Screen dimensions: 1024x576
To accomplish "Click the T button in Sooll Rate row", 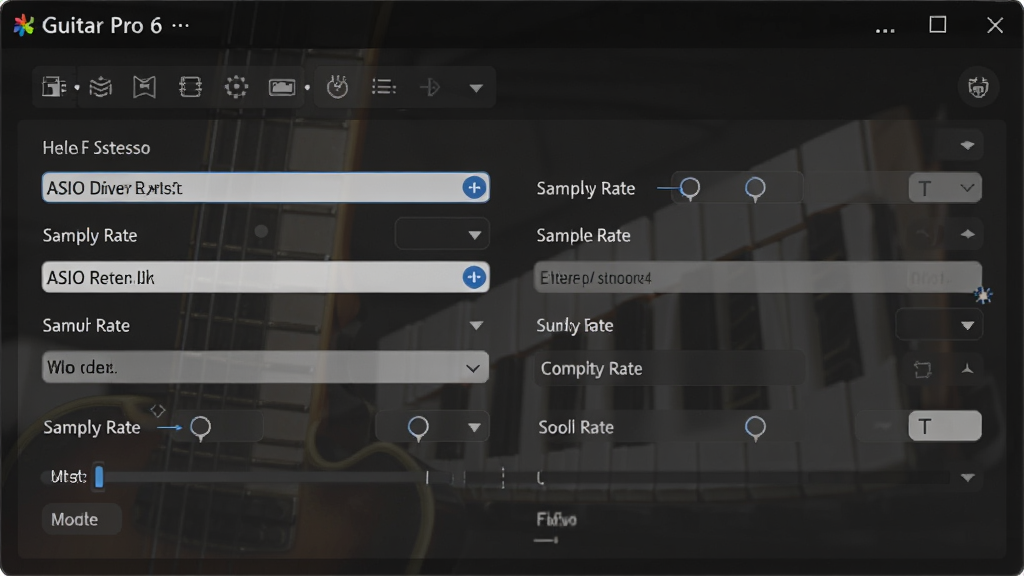I will [x=945, y=427].
